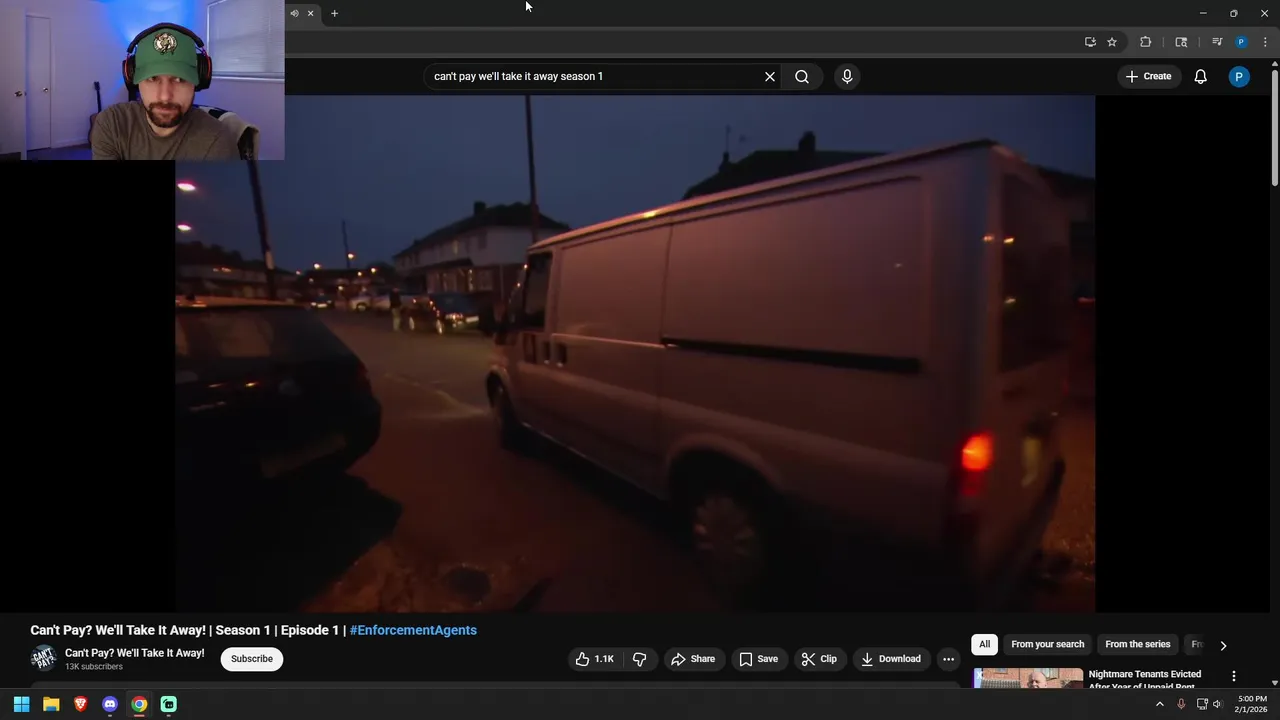
Task: Subscribe to Can't Pay? We'll Take It Away!
Action: [x=252, y=659]
